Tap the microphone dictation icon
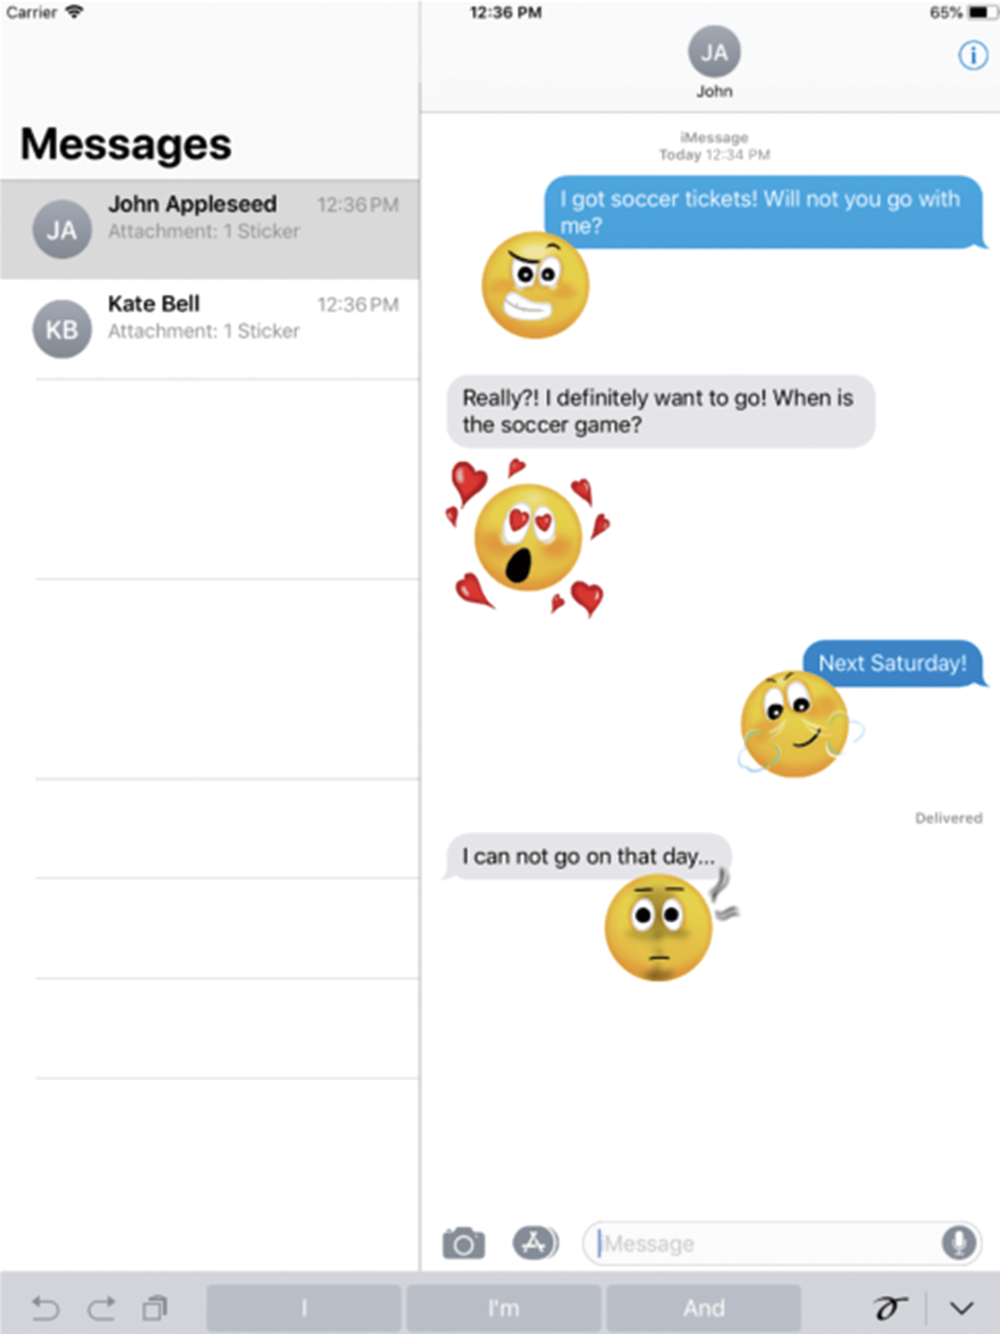Viewport: 1000px width, 1334px height. [959, 1243]
